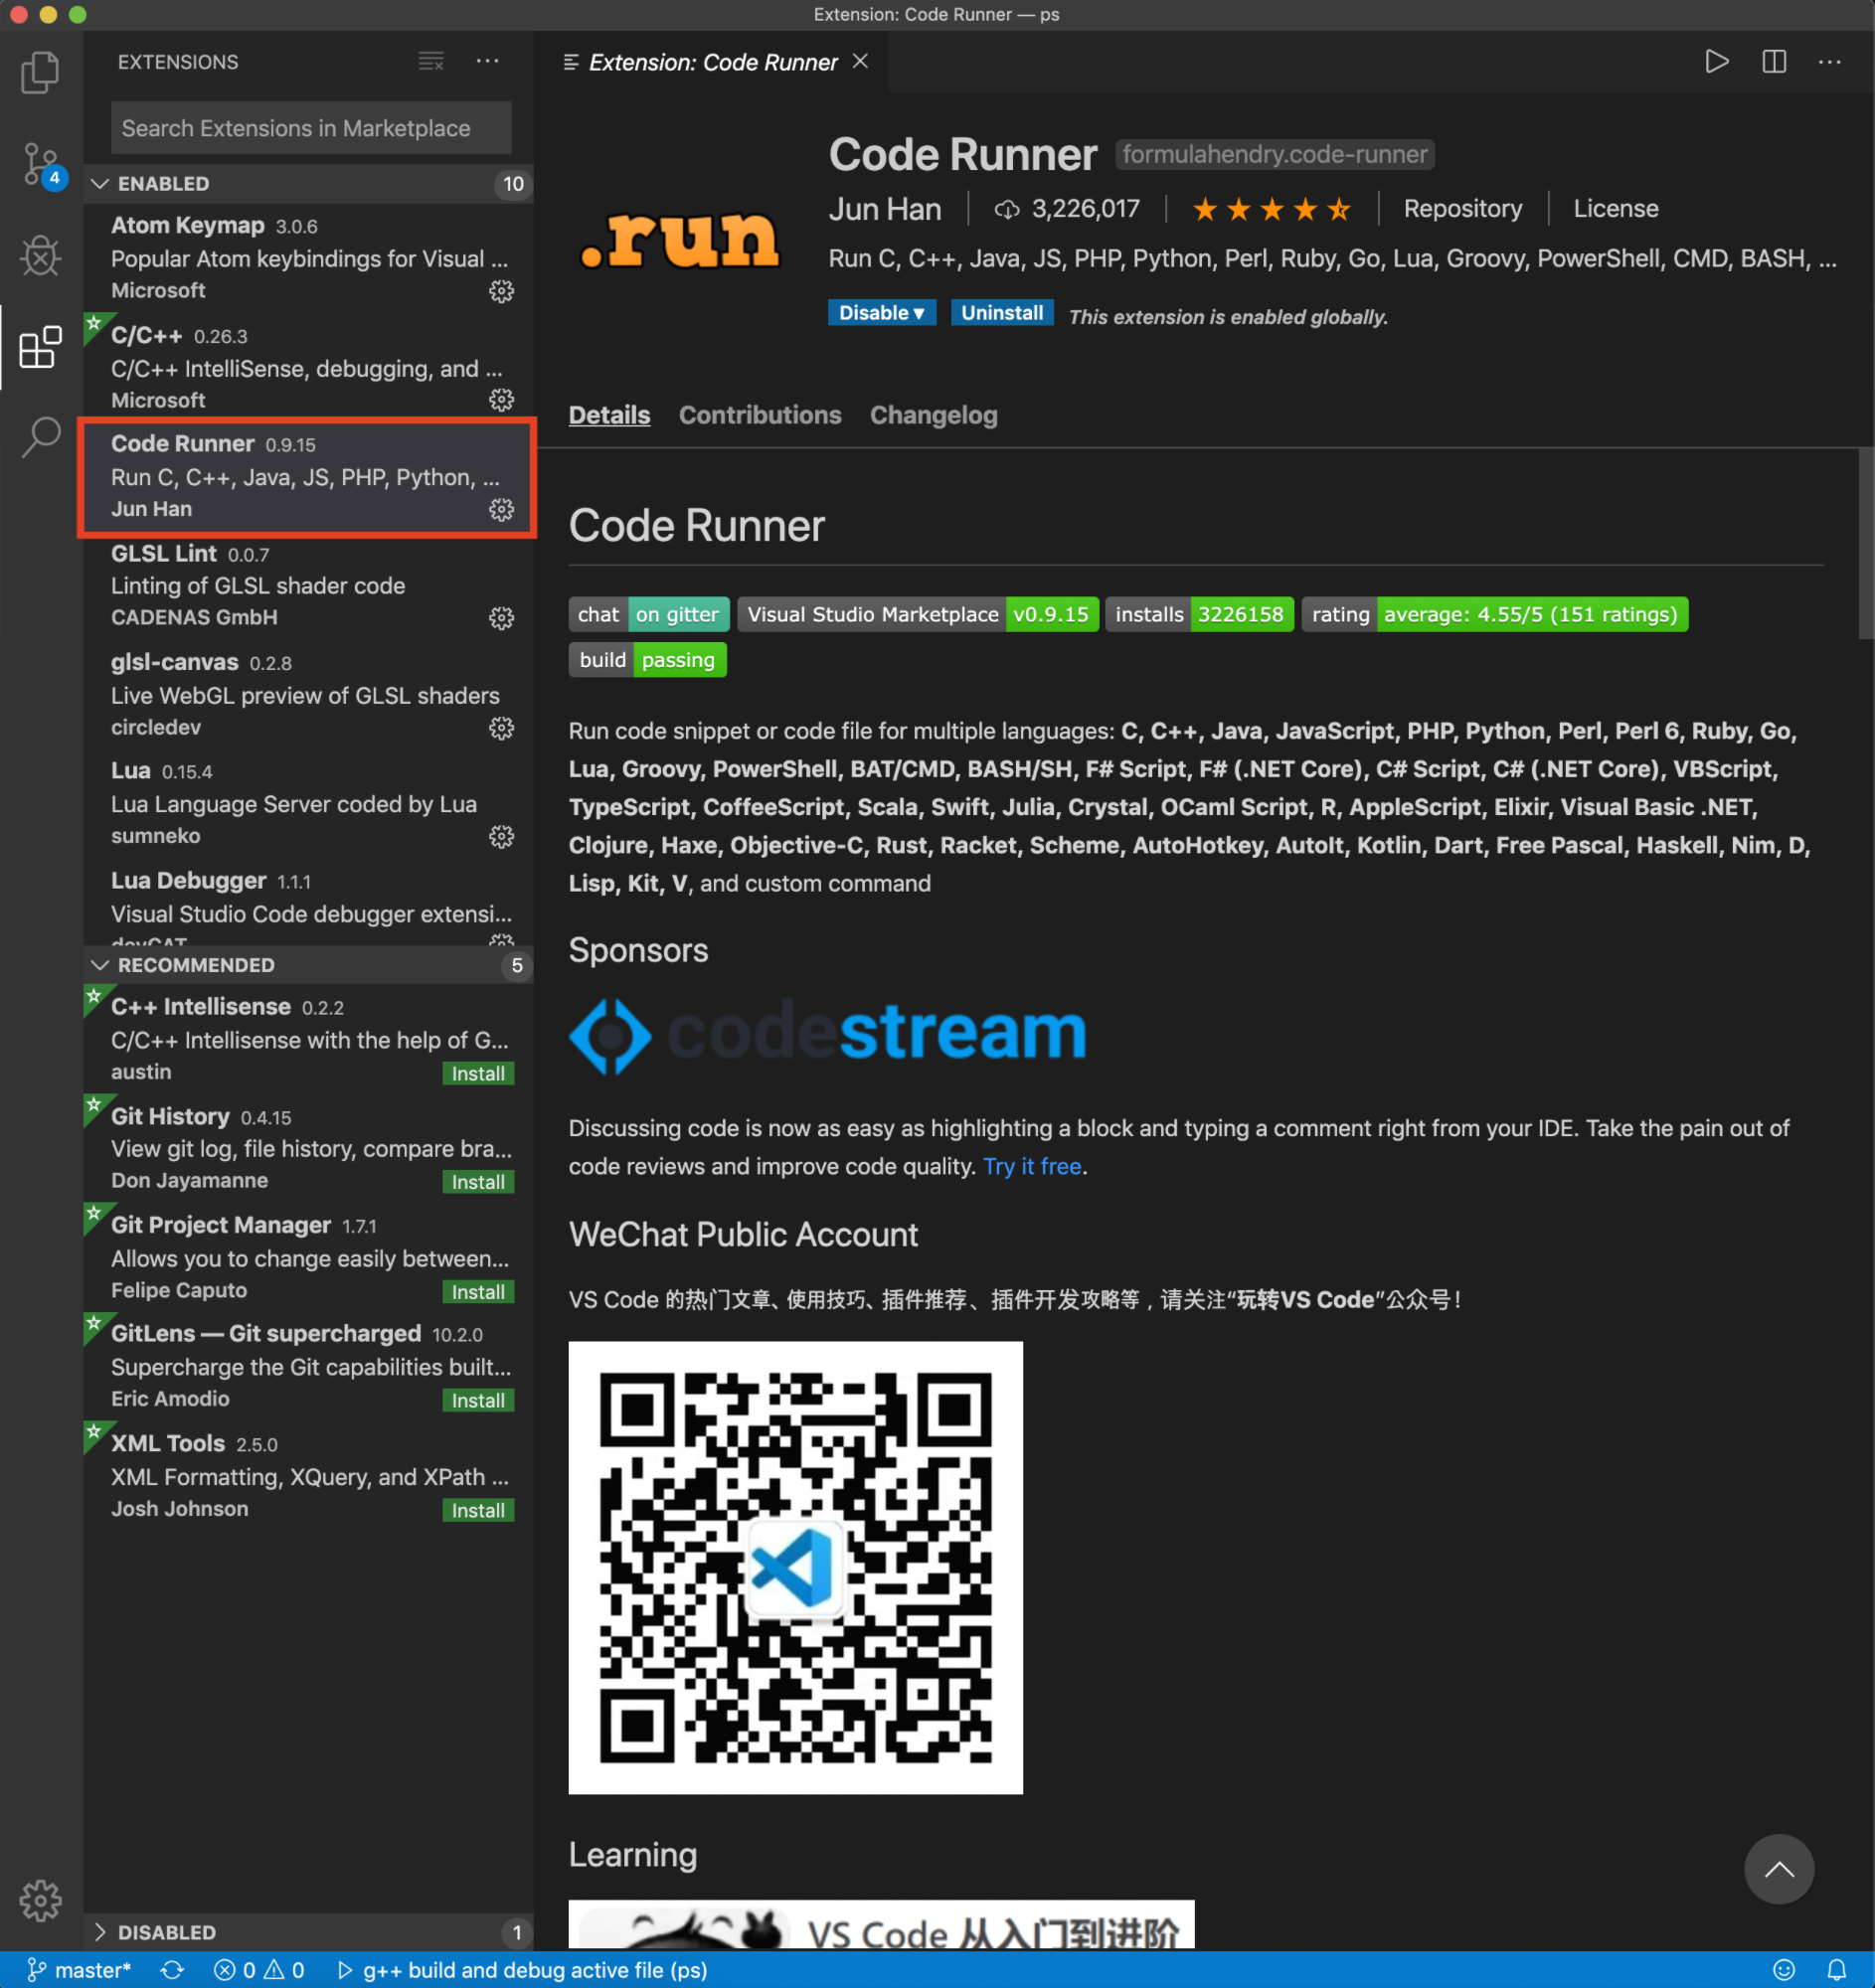Viewport: 1875px width, 1988px height.
Task: Click the g++ build and debug active file status item
Action: coord(522,1970)
